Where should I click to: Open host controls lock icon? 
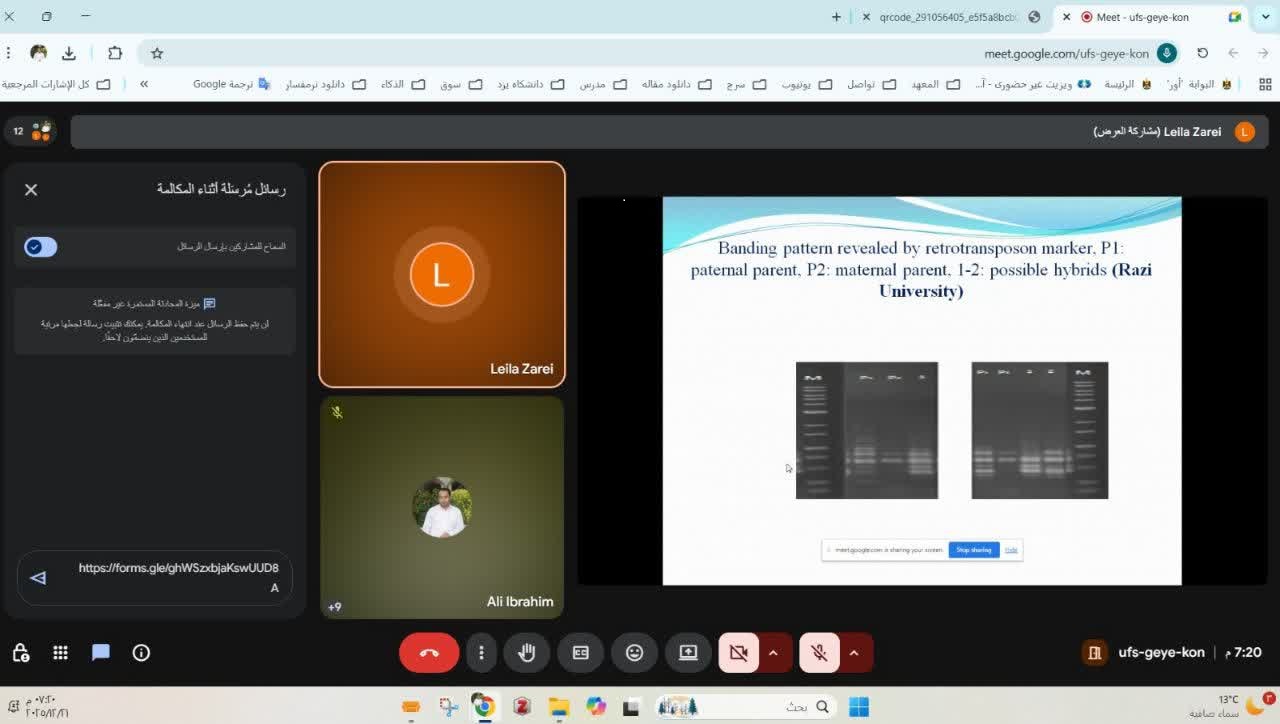pos(20,653)
